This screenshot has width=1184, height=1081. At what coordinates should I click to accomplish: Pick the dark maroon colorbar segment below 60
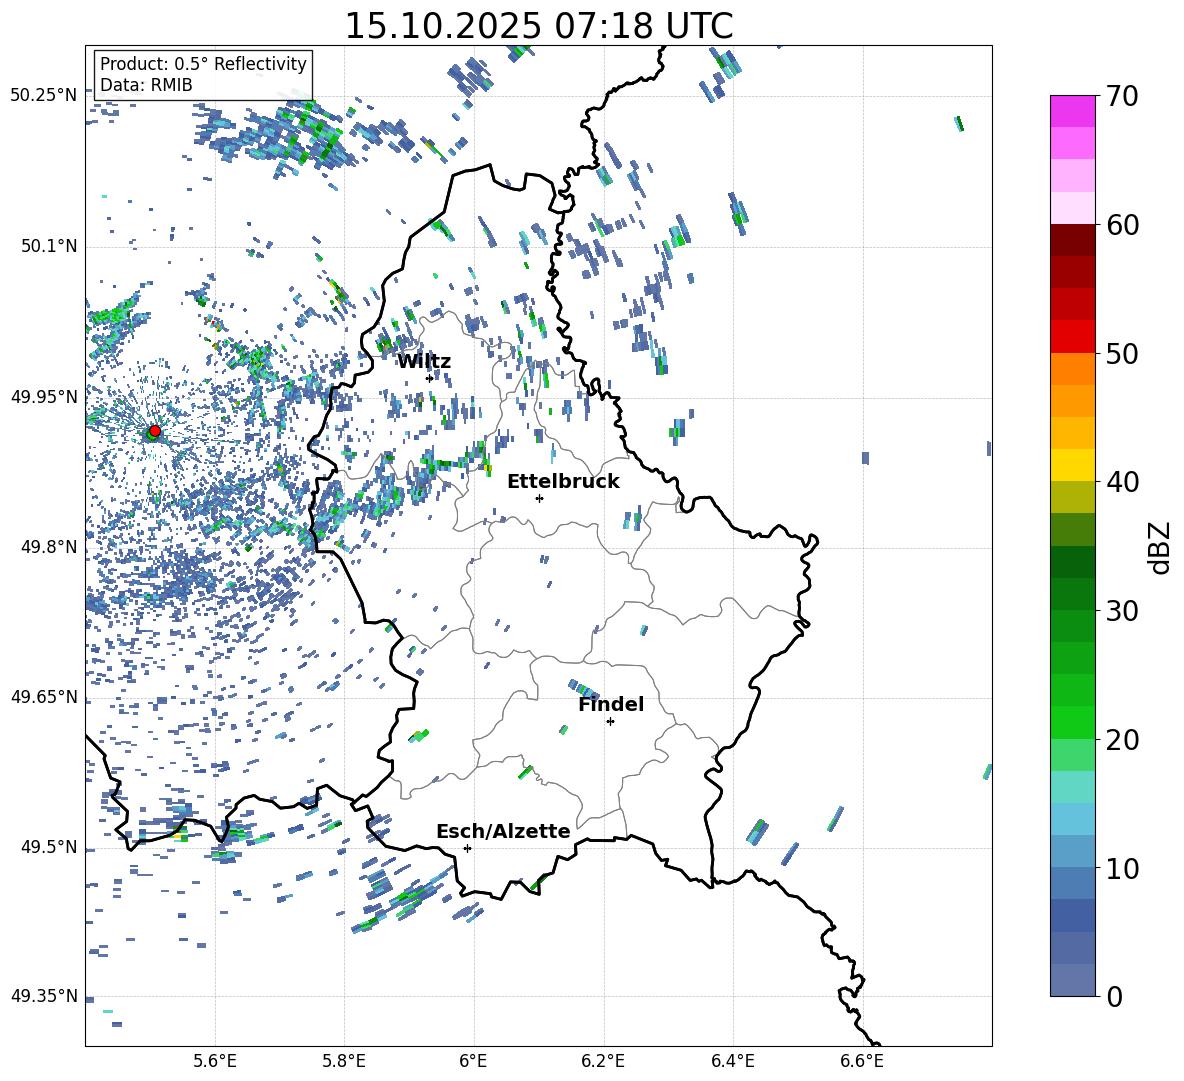click(x=1072, y=240)
